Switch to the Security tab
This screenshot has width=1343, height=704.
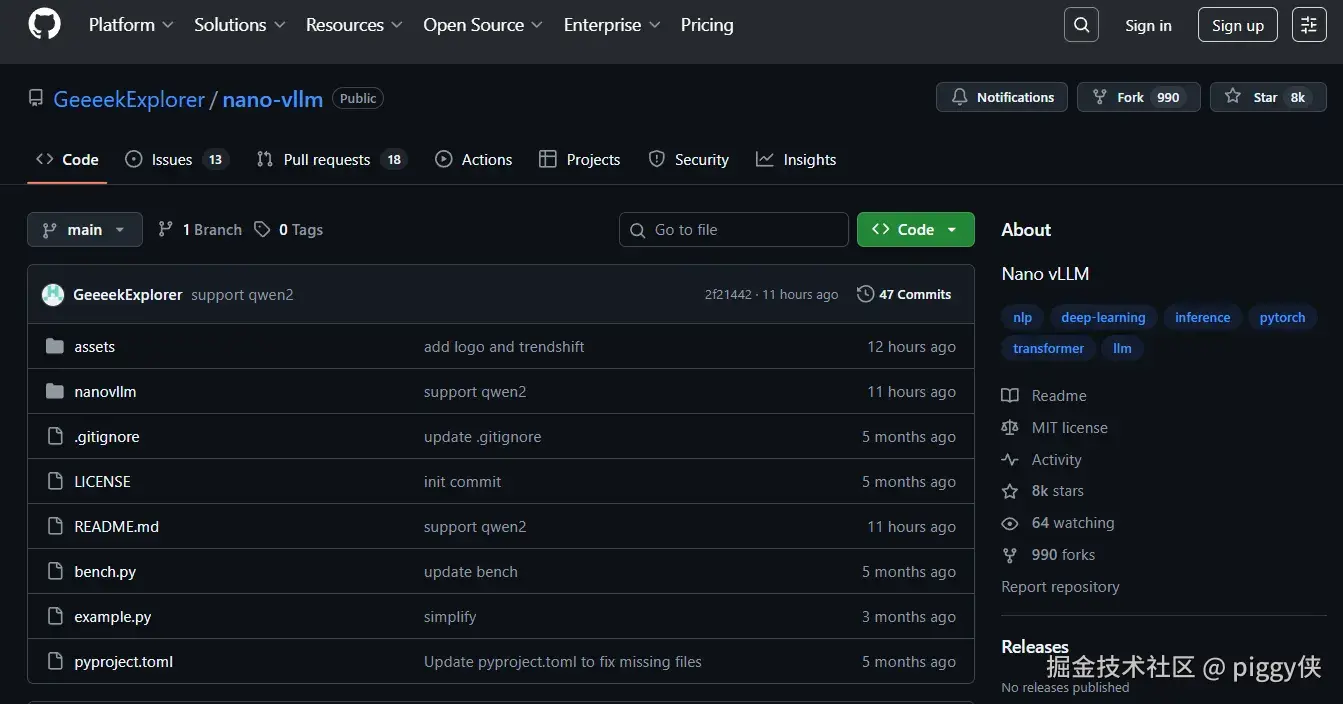pyautogui.click(x=689, y=160)
